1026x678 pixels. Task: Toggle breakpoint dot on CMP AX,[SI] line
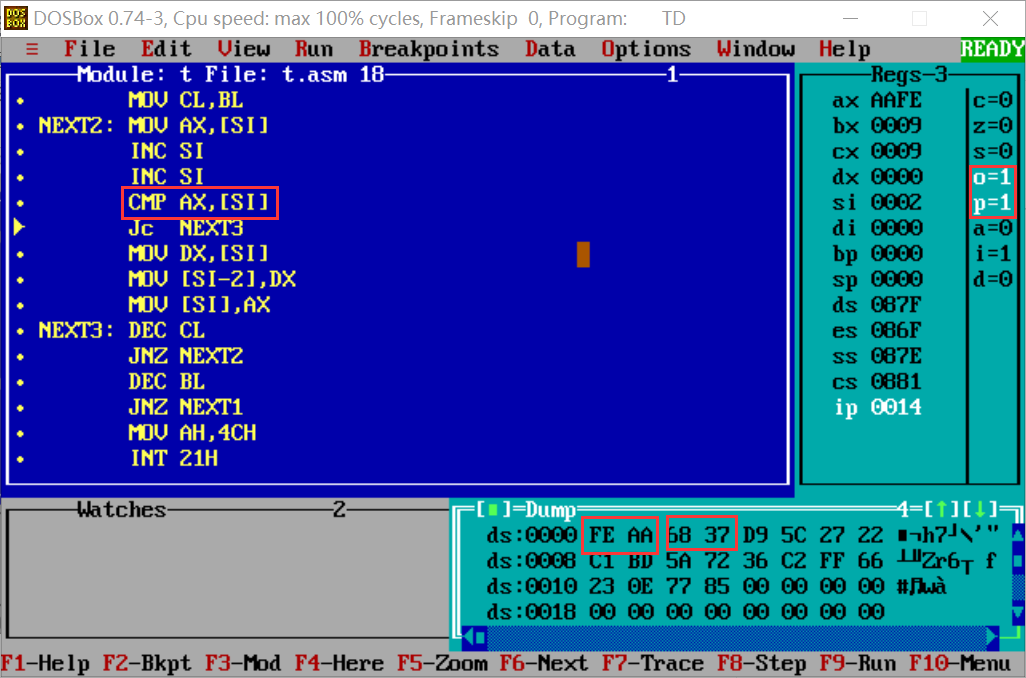[20, 203]
